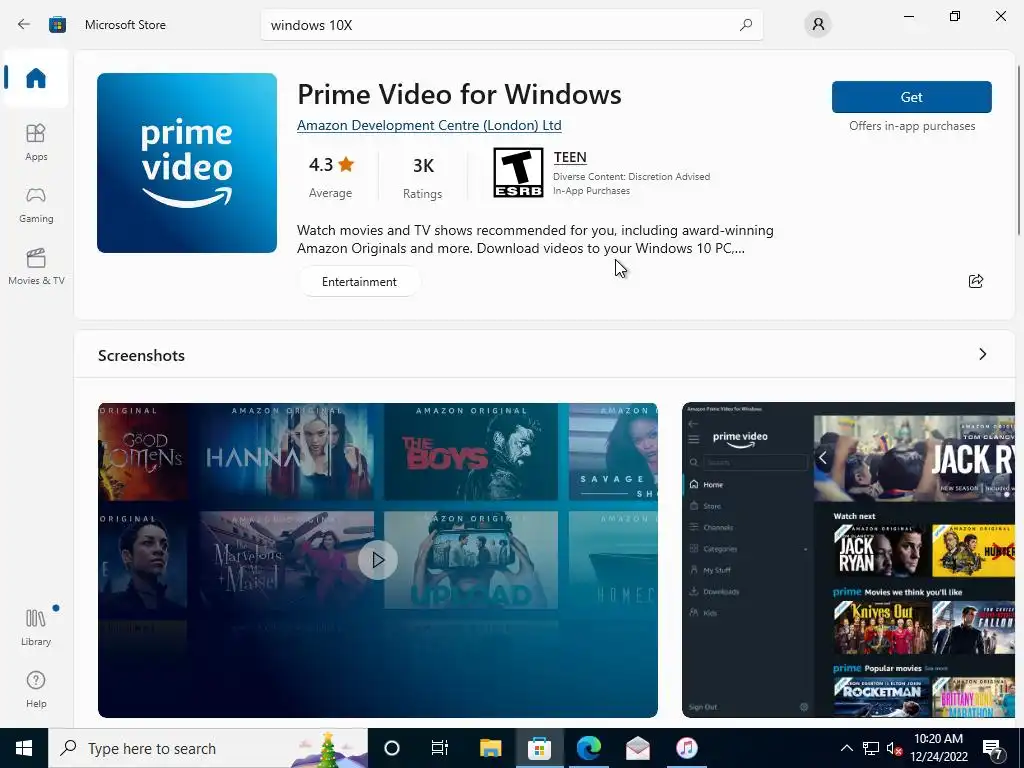
Task: Open the Mail app from taskbar
Action: click(638, 748)
